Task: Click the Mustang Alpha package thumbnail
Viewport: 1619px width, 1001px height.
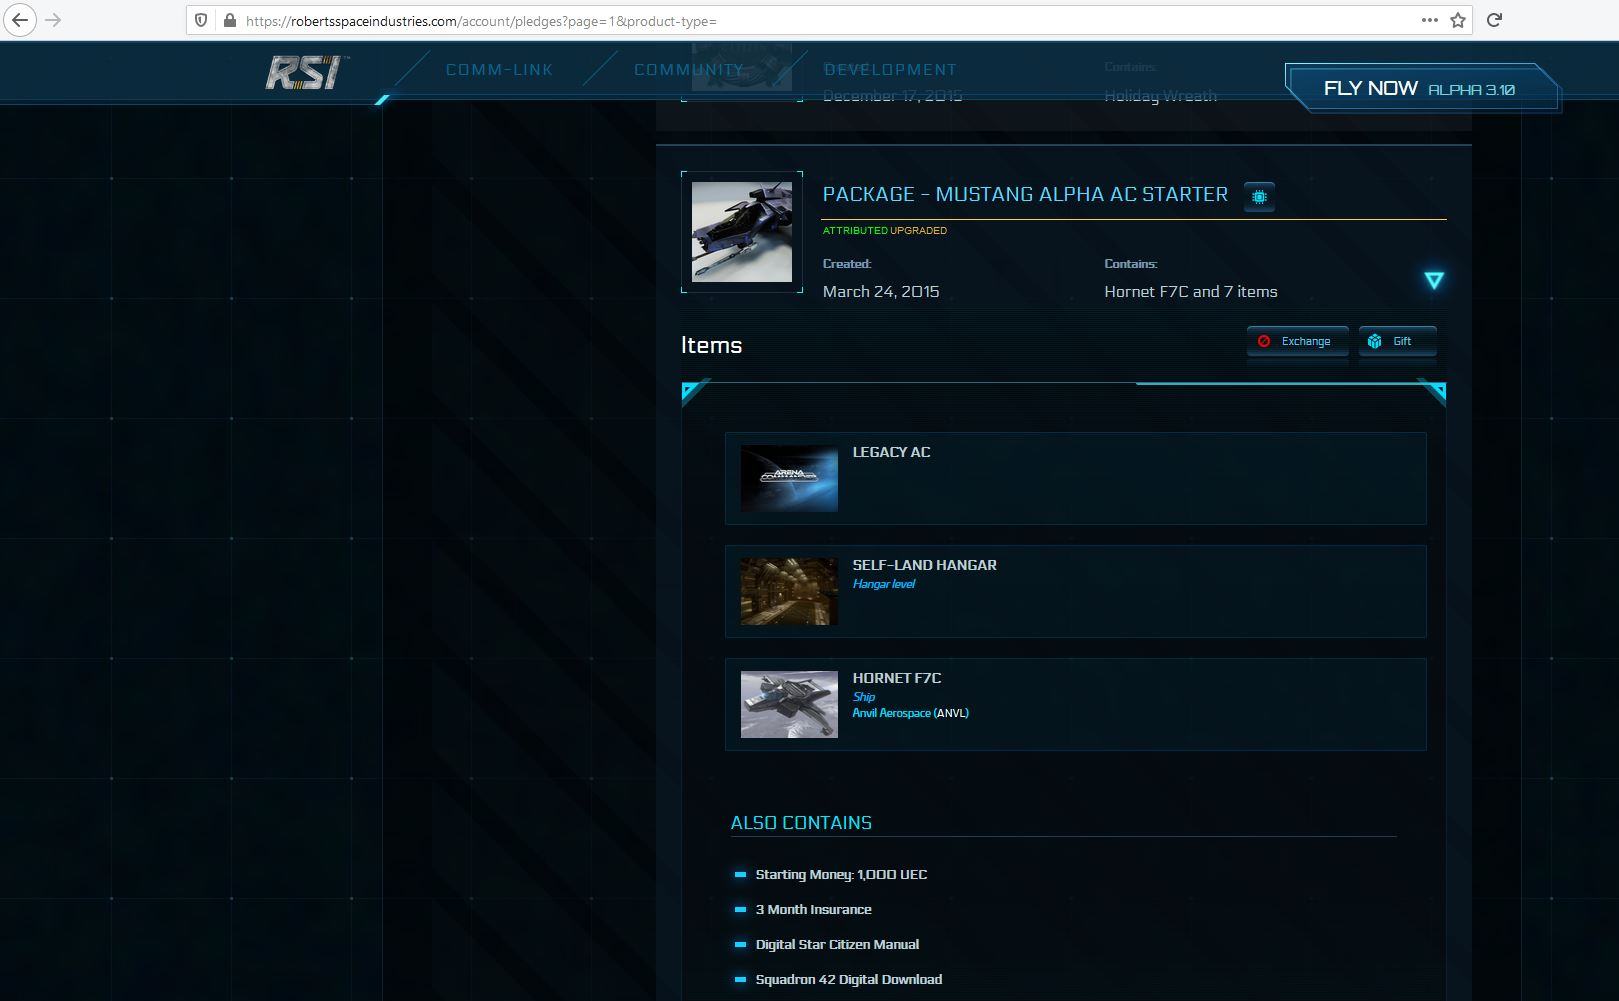Action: pyautogui.click(x=742, y=232)
